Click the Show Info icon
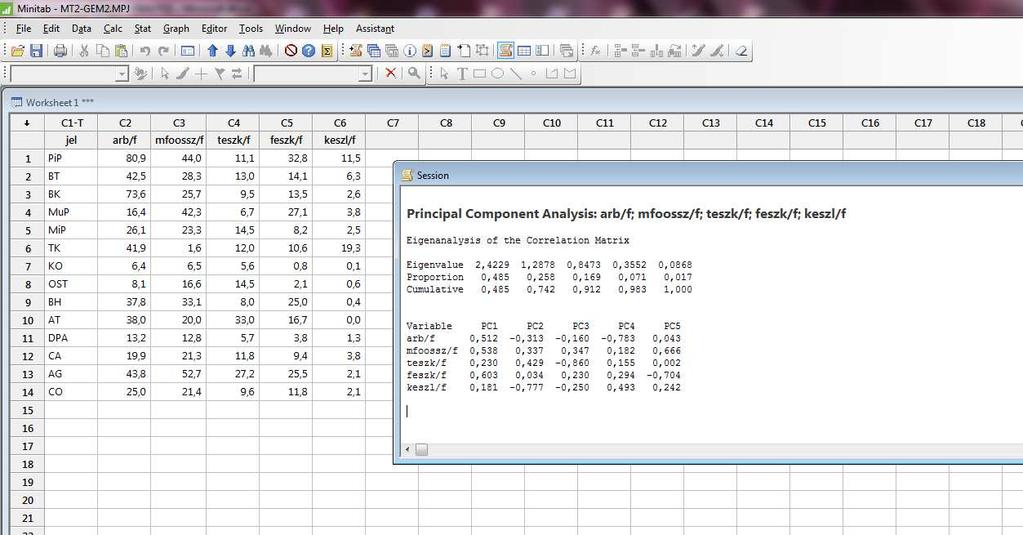This screenshot has height=535, width=1023. 410,51
